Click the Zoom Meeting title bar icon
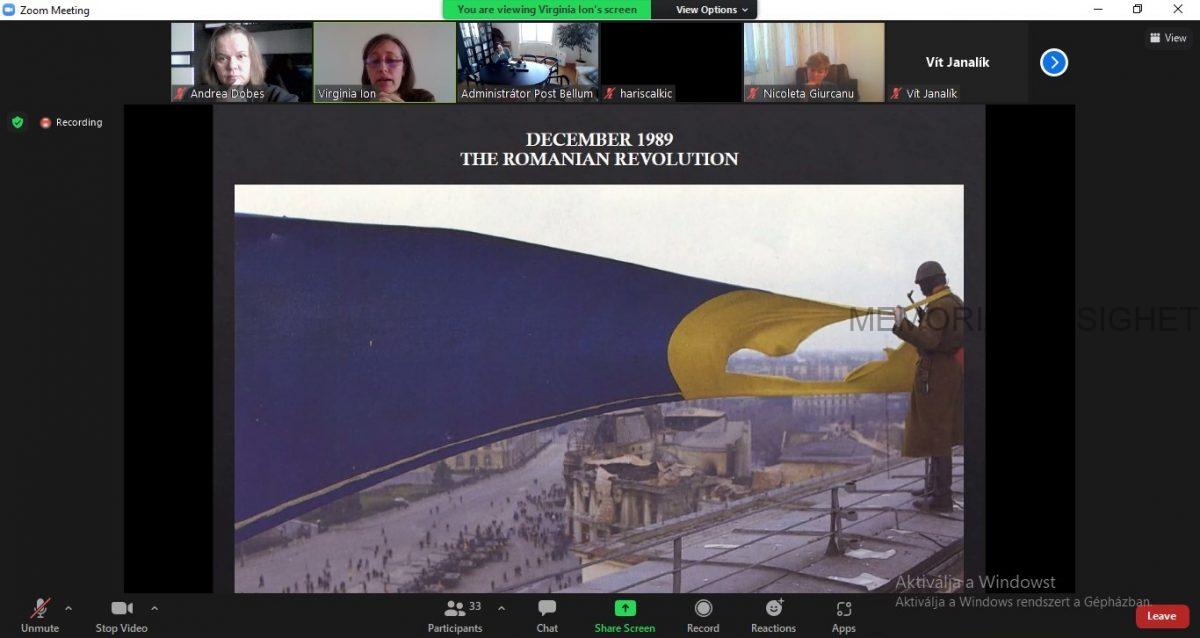Image resolution: width=1200 pixels, height=638 pixels. pyautogui.click(x=9, y=10)
